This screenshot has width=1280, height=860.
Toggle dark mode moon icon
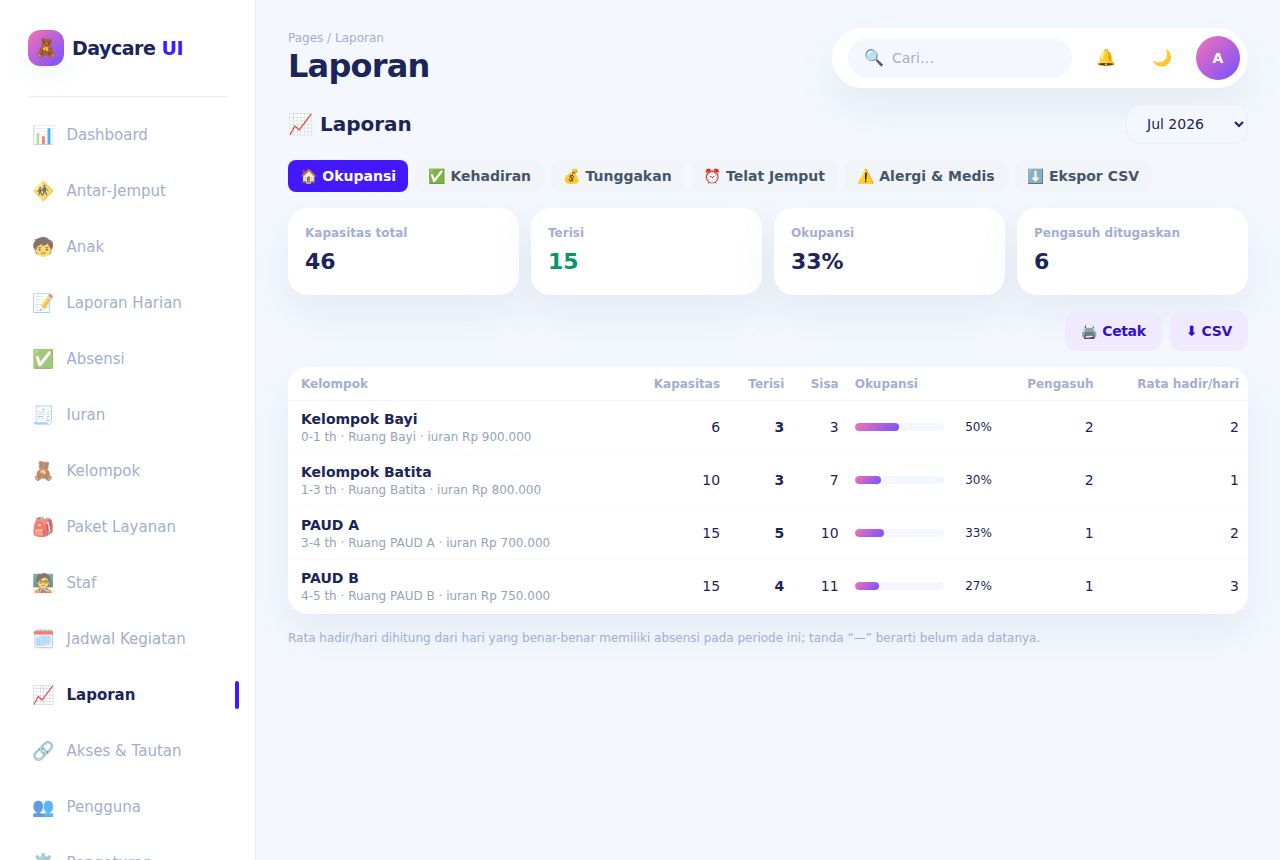pos(1162,58)
